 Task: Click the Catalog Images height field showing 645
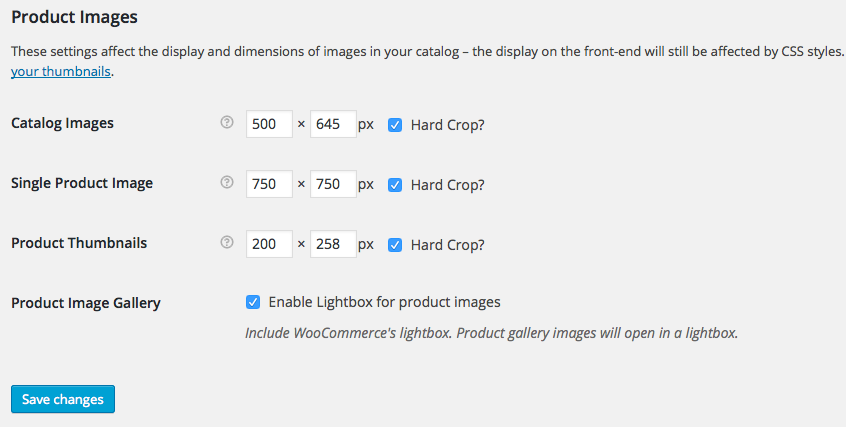(x=333, y=124)
